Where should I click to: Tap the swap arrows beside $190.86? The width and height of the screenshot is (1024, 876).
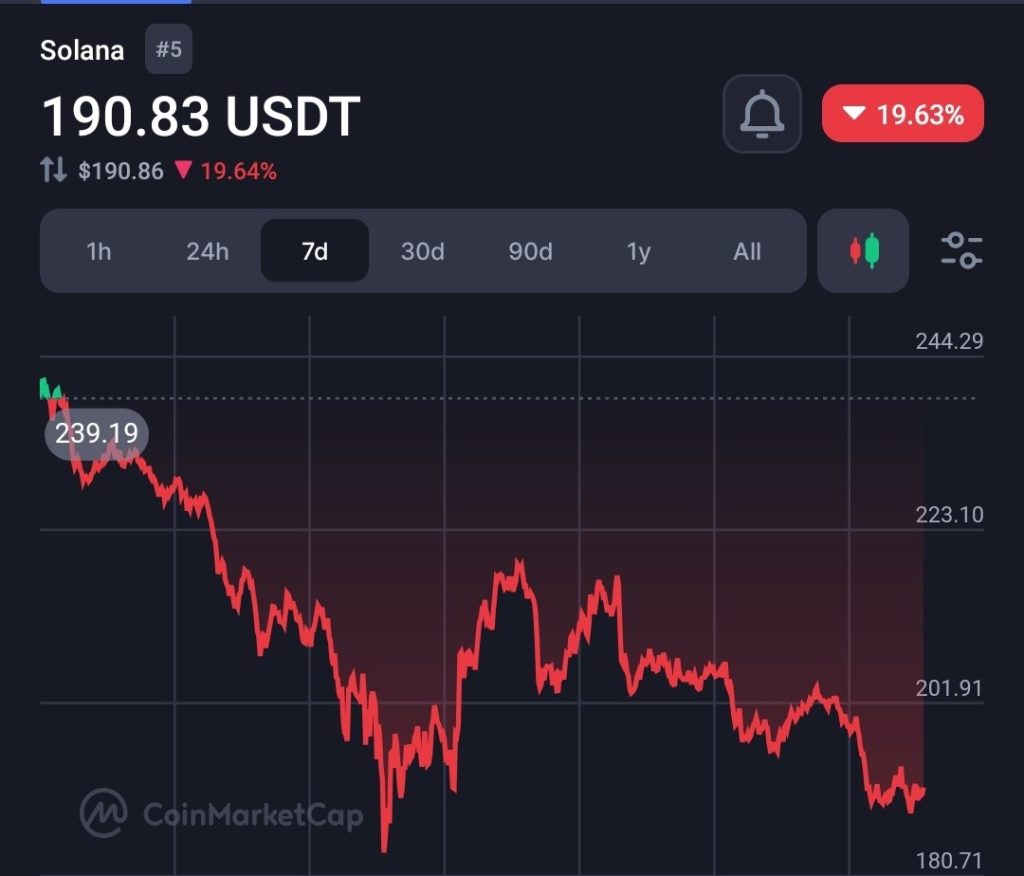pos(54,171)
